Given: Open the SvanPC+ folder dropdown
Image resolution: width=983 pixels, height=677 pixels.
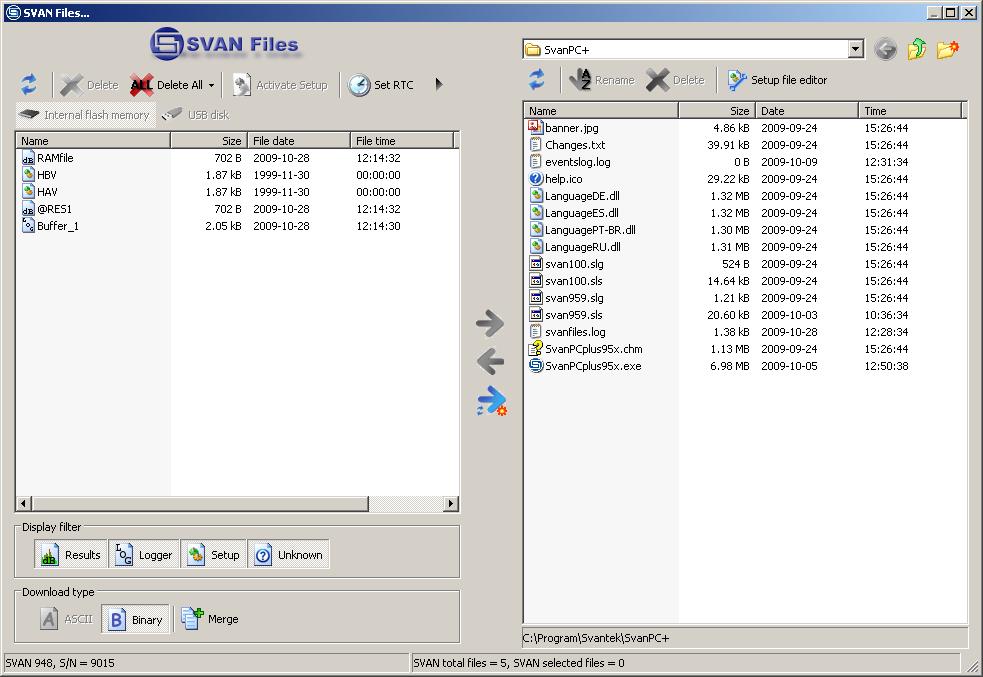Looking at the screenshot, I should coord(855,49).
